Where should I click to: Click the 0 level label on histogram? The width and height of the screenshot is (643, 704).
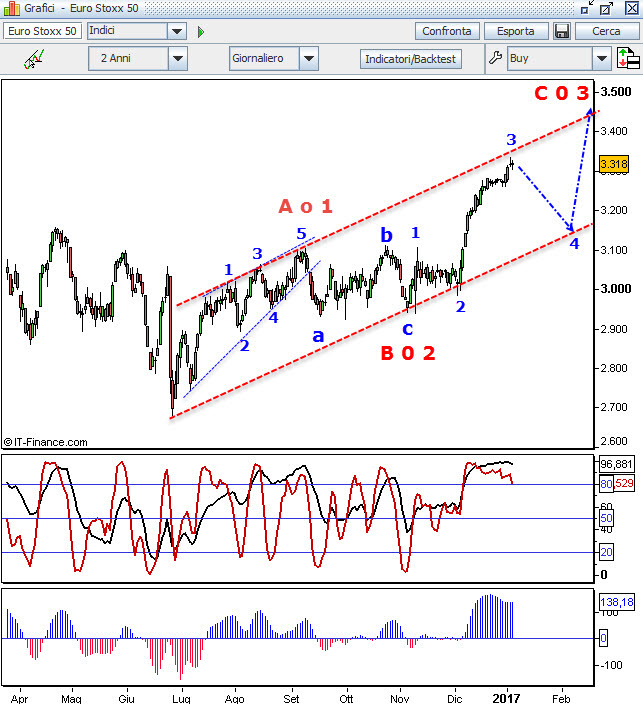(x=603, y=638)
